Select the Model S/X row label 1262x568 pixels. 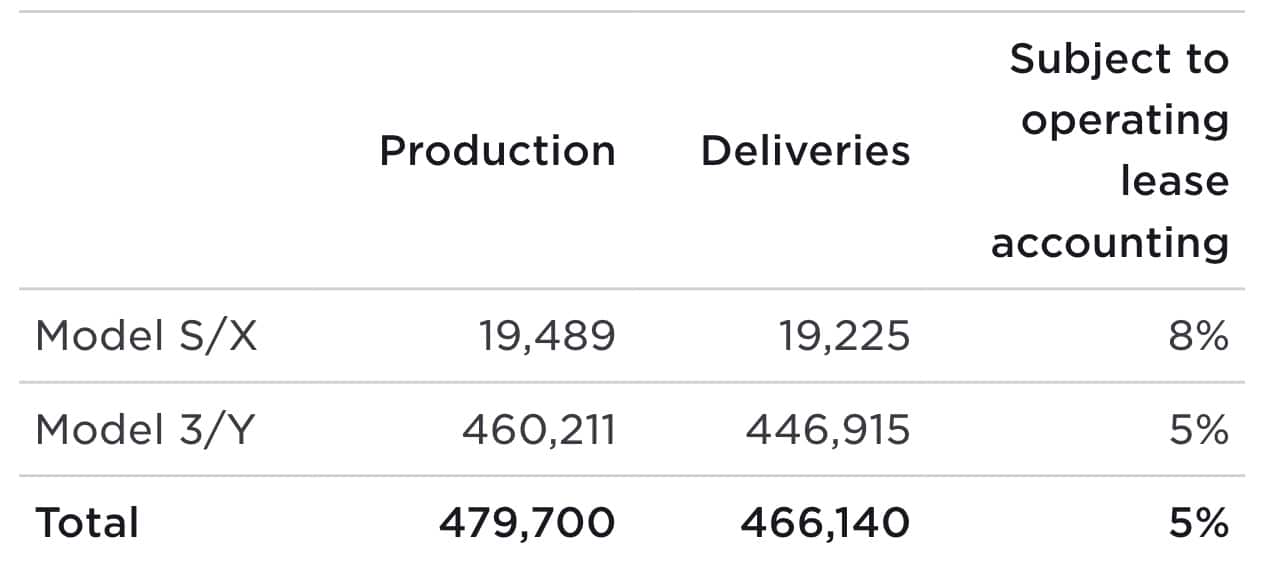click(x=146, y=337)
